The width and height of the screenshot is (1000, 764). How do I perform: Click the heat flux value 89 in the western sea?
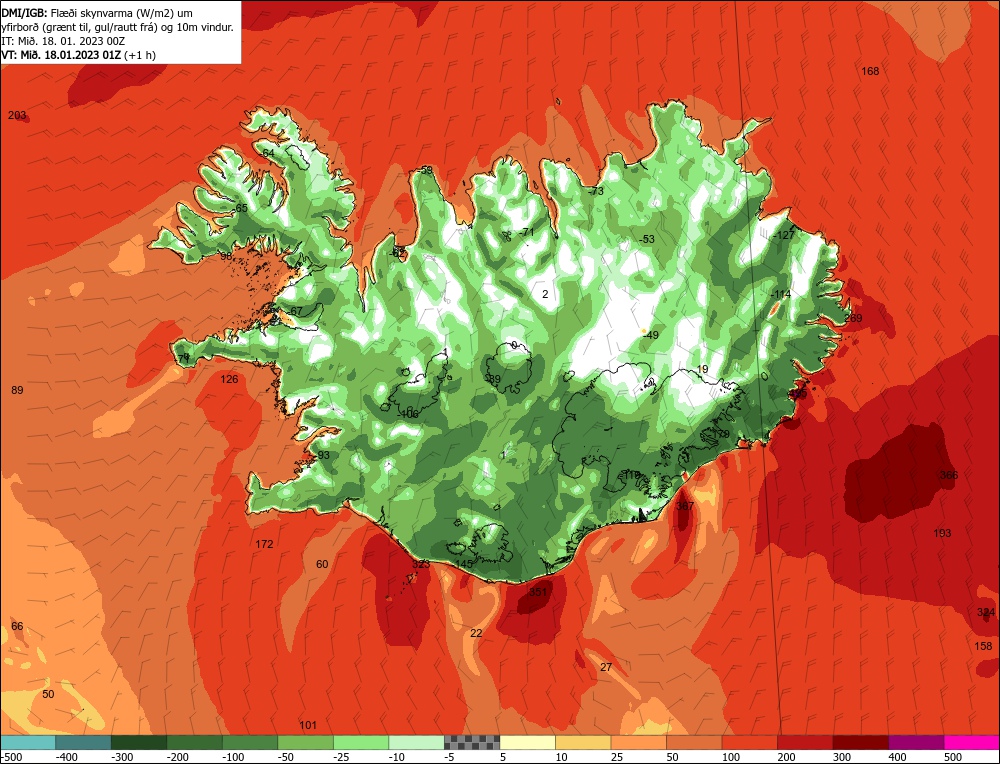point(17,390)
